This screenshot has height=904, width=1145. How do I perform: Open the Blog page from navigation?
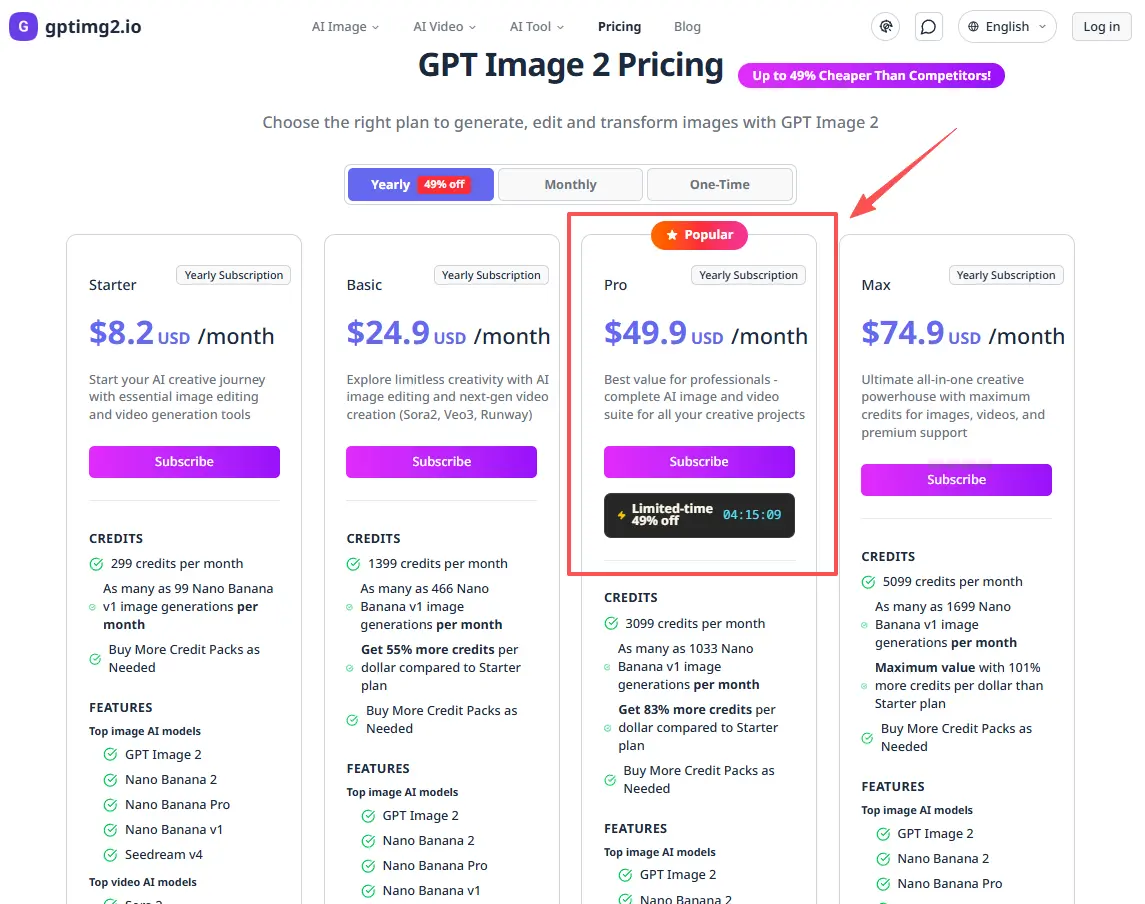(687, 27)
